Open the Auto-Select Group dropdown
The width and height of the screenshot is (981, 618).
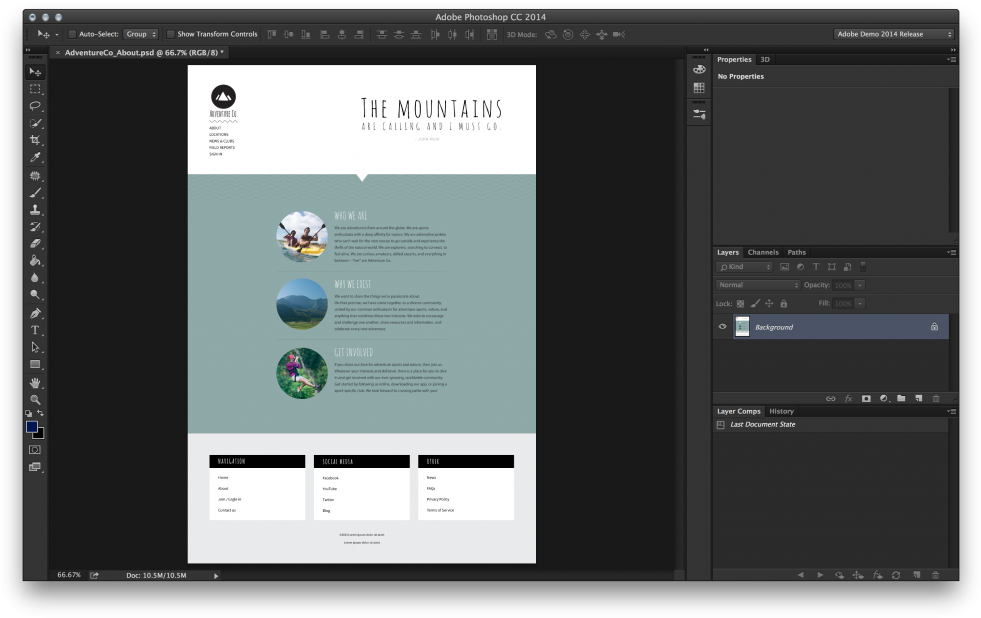(x=141, y=34)
